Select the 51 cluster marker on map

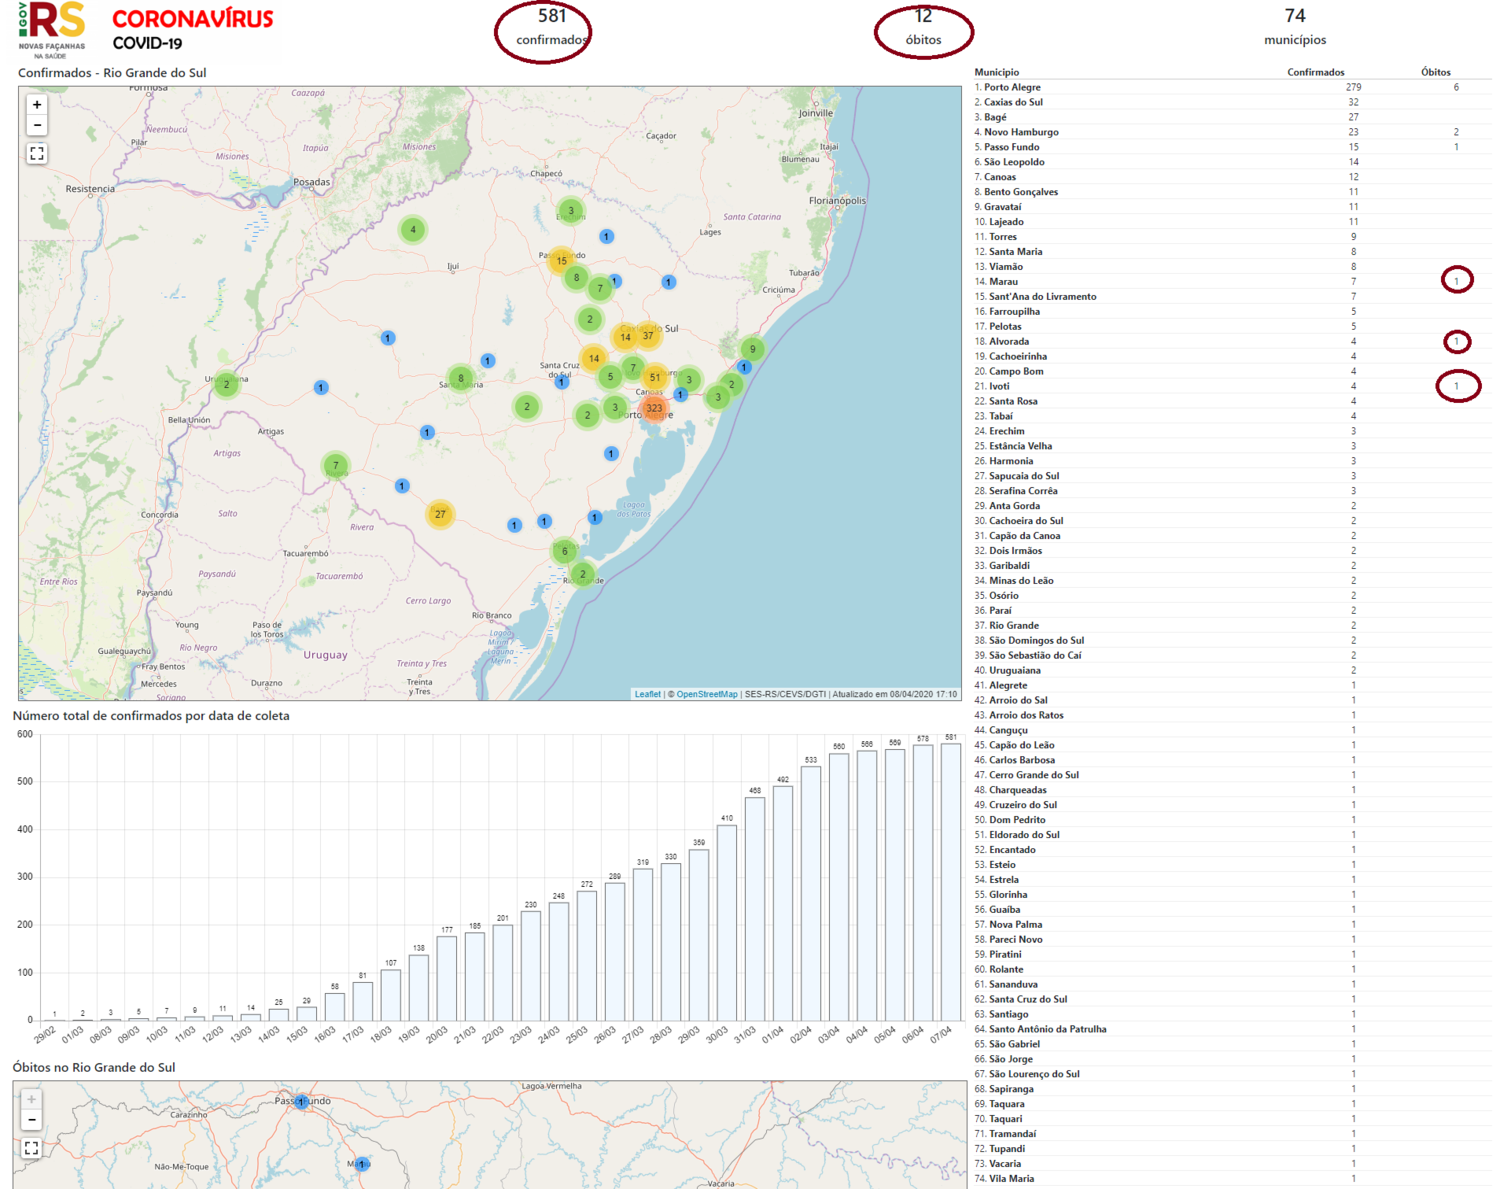655,377
